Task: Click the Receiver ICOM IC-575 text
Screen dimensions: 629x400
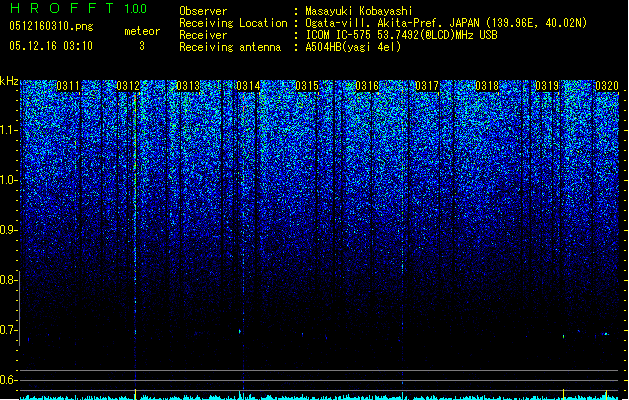Action: pos(401,35)
